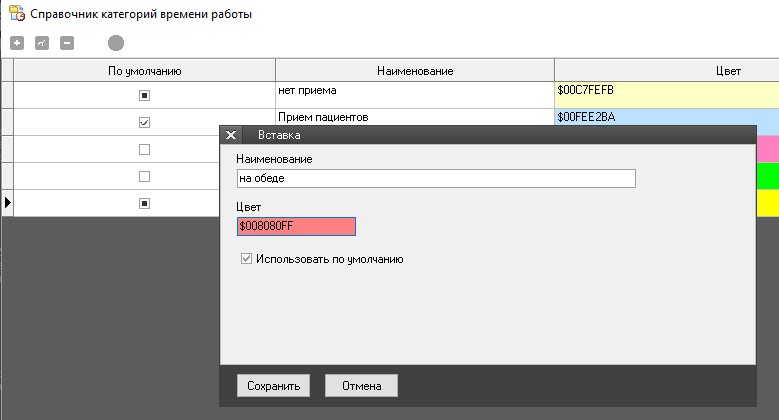Click the Наименование field containing на обеде
The image size is (779, 420).
[436, 179]
